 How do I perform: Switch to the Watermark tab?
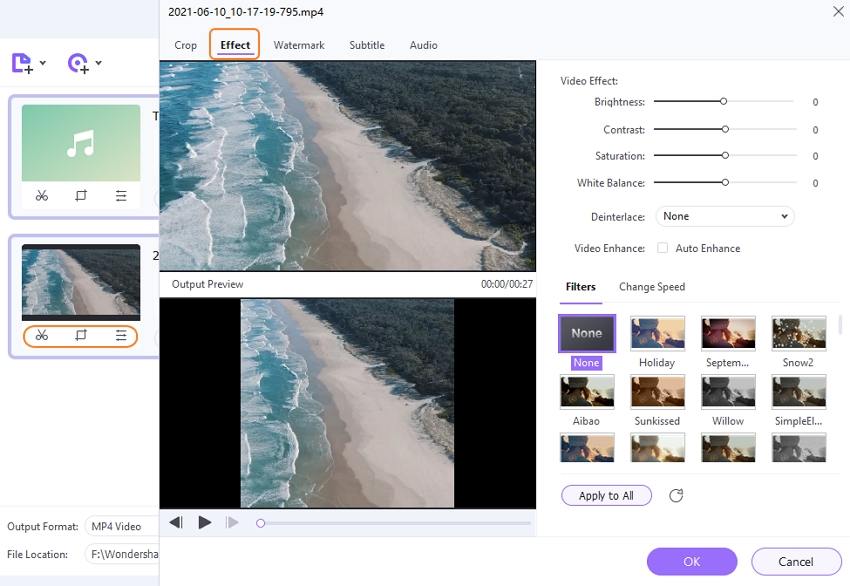[x=299, y=45]
